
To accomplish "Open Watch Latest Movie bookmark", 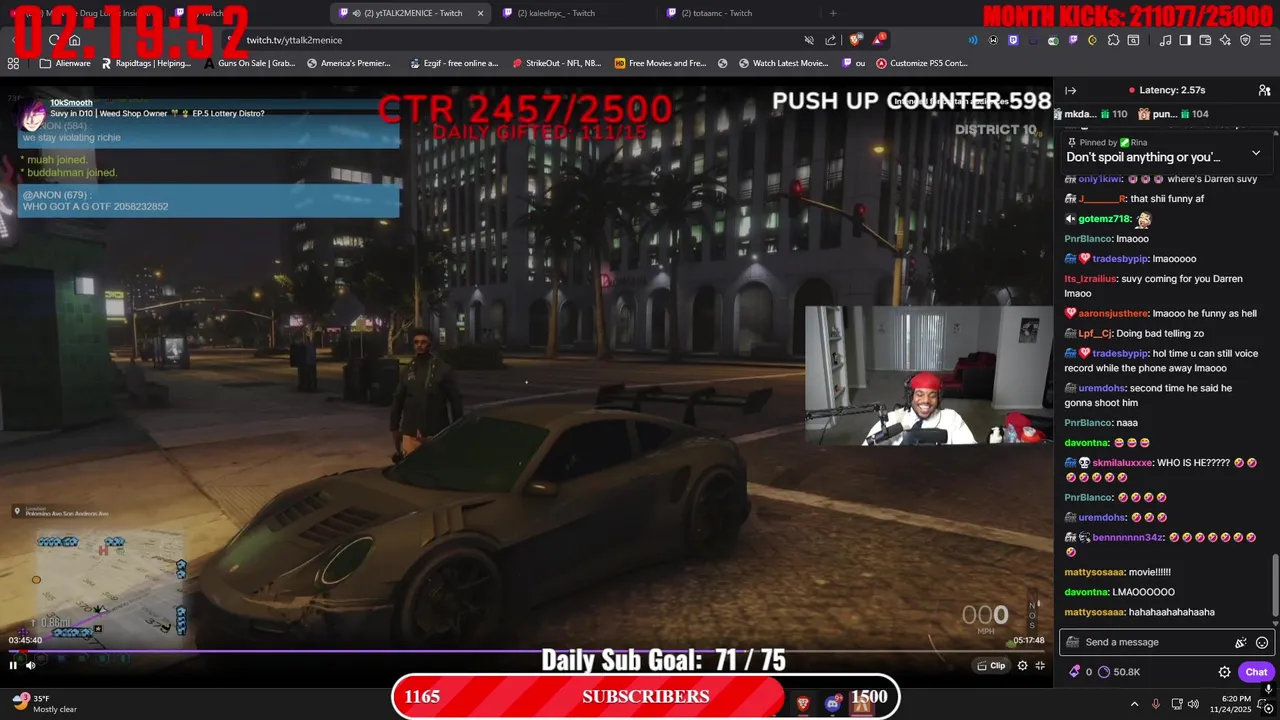I will click(784, 63).
